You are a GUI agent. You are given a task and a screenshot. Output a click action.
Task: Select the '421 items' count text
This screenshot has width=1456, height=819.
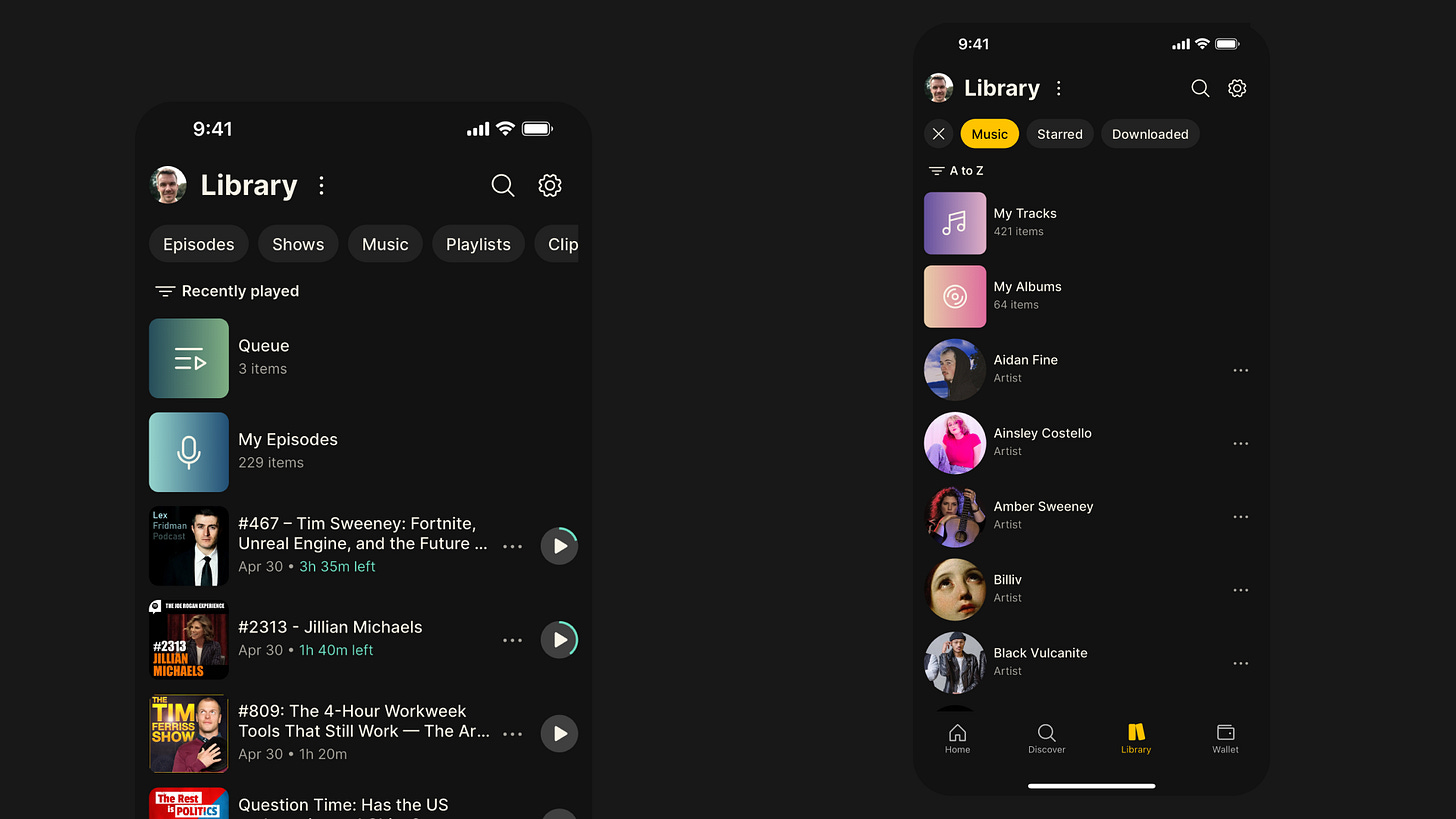[1018, 232]
